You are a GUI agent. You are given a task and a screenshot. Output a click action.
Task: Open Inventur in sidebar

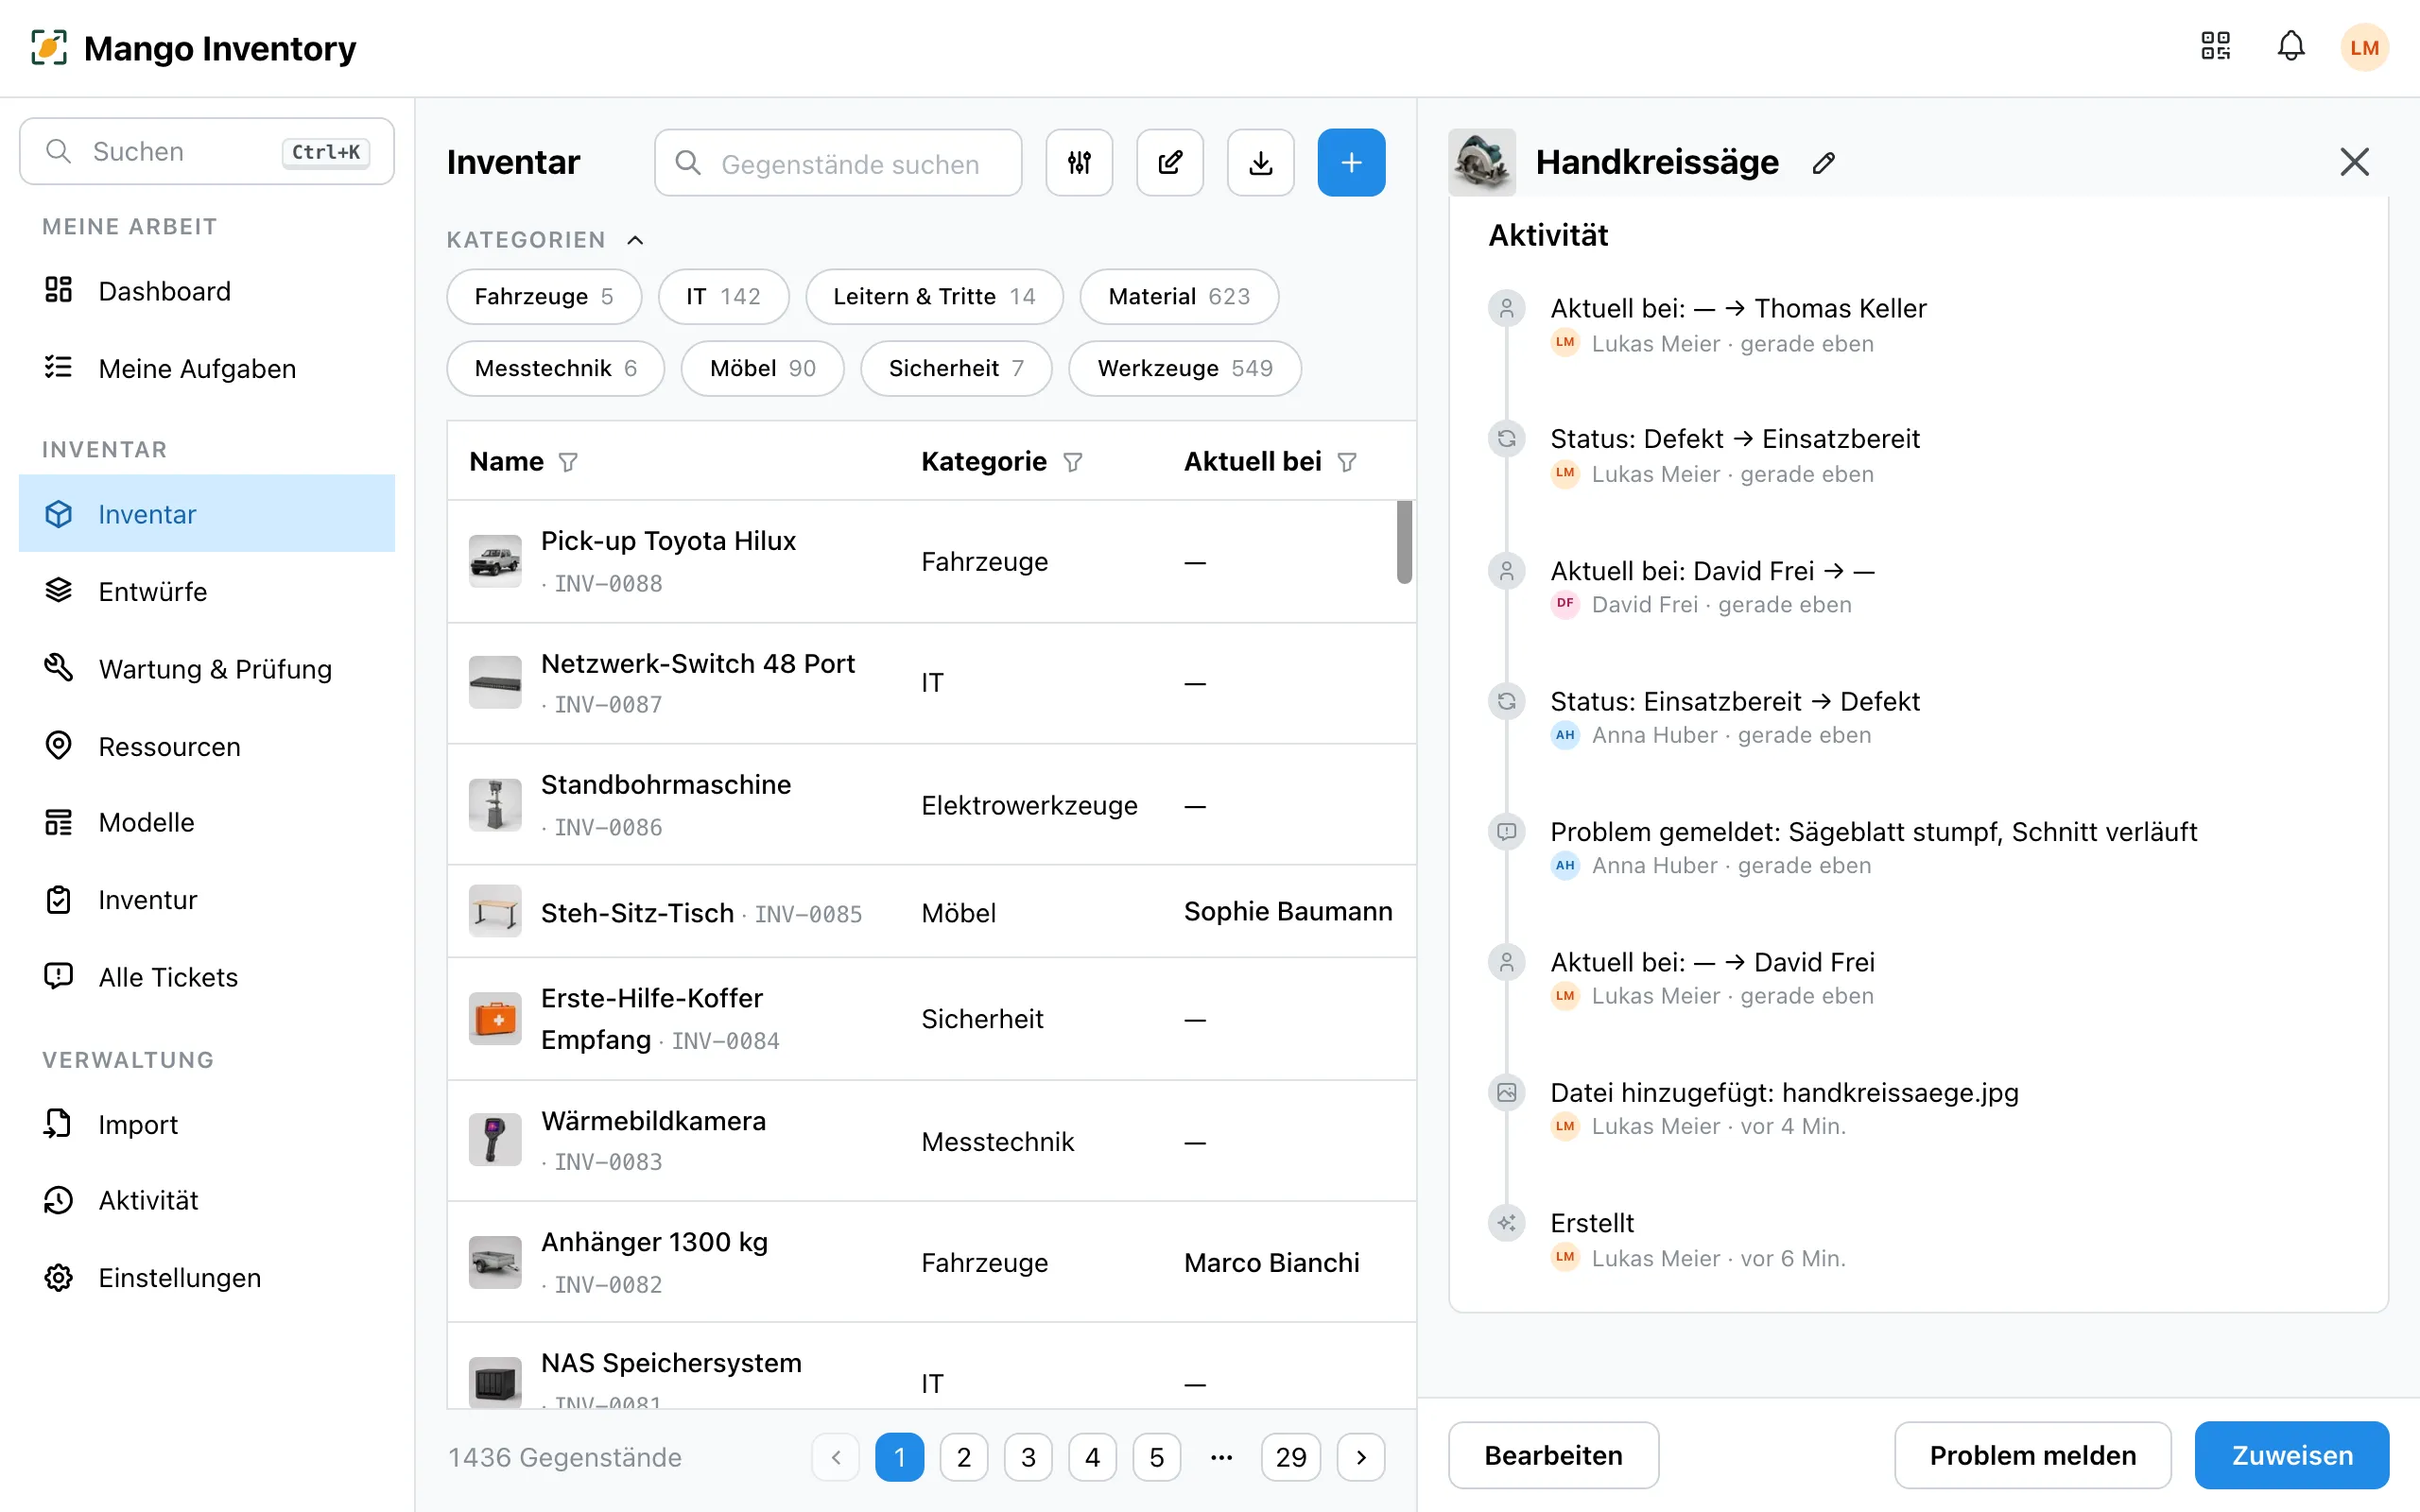(x=207, y=900)
